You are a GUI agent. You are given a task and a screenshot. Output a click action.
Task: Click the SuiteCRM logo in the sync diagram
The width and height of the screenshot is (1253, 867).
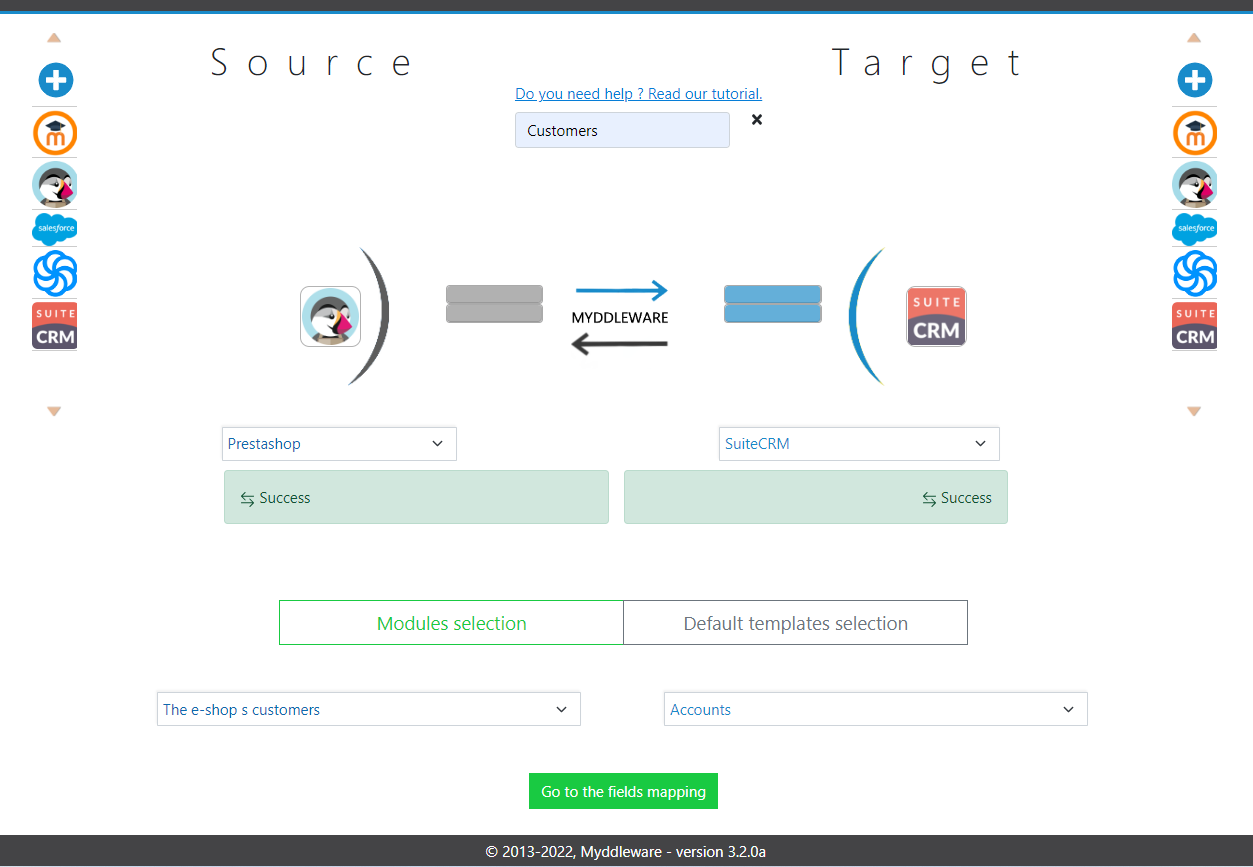(936, 315)
